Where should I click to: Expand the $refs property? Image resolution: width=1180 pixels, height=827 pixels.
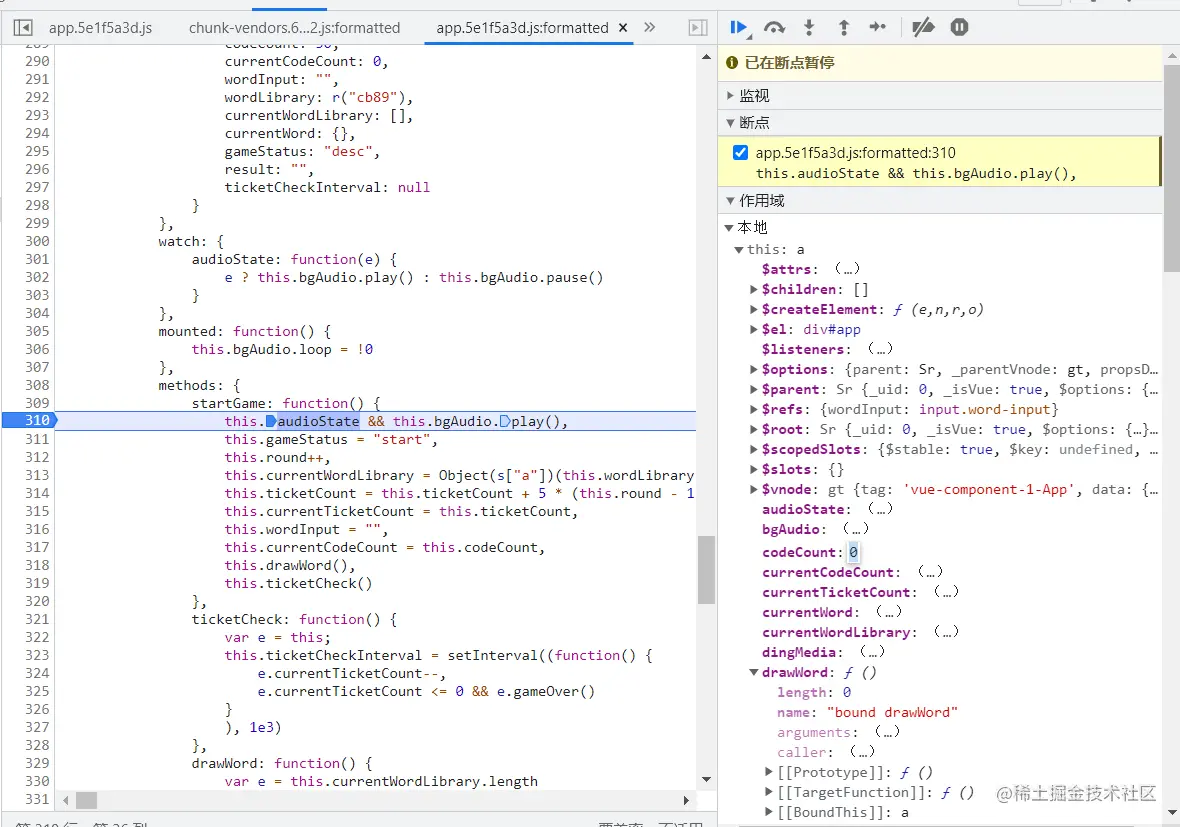tap(754, 409)
